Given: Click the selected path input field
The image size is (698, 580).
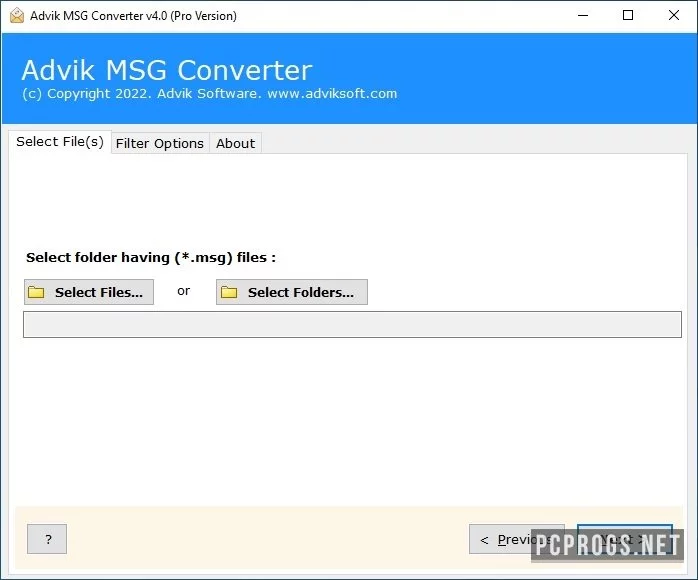Looking at the screenshot, I should (352, 324).
